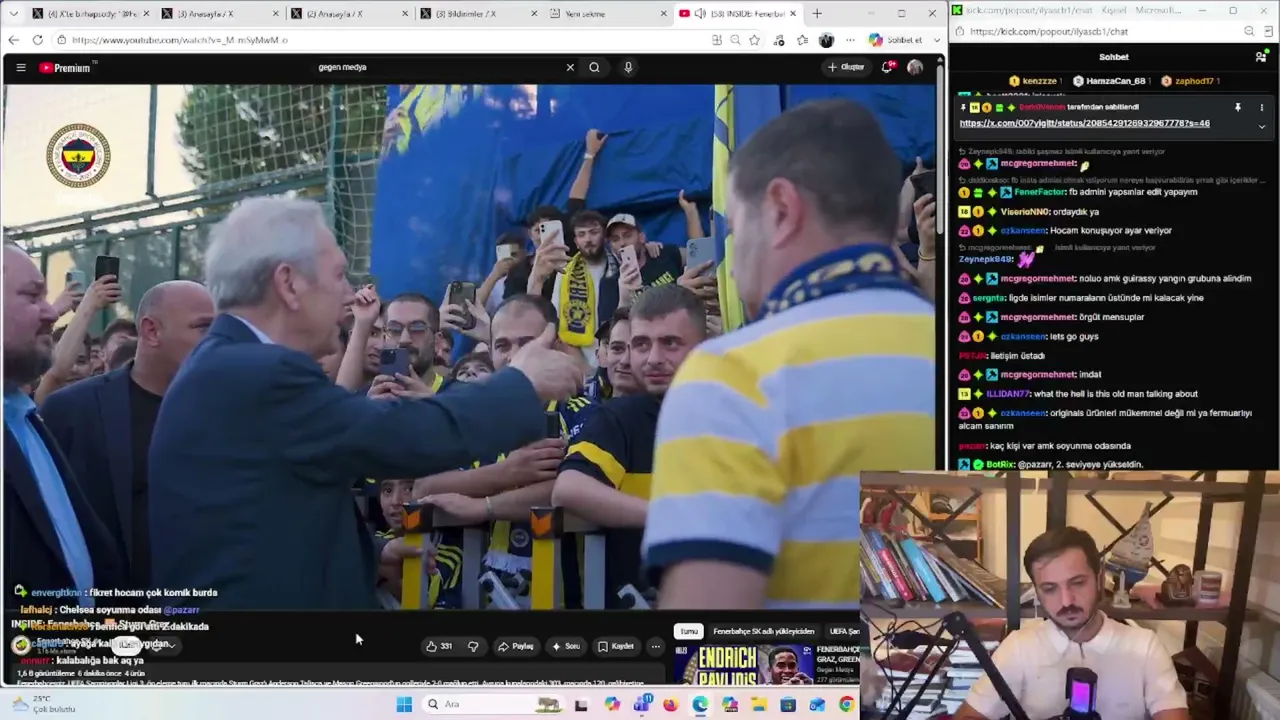Select the 'Tümü' filter chip

point(689,631)
